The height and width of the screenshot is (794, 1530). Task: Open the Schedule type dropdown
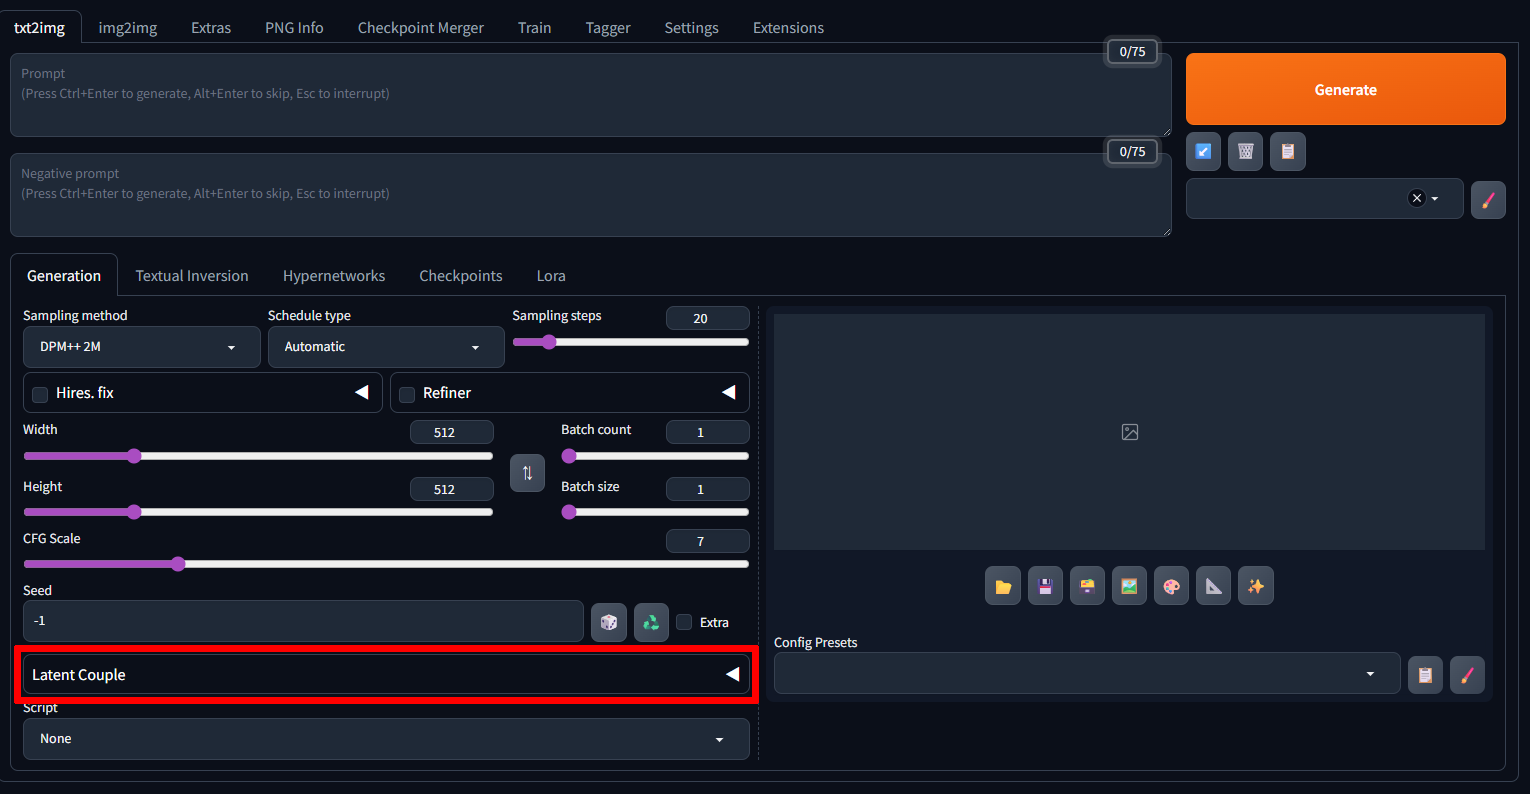385,347
